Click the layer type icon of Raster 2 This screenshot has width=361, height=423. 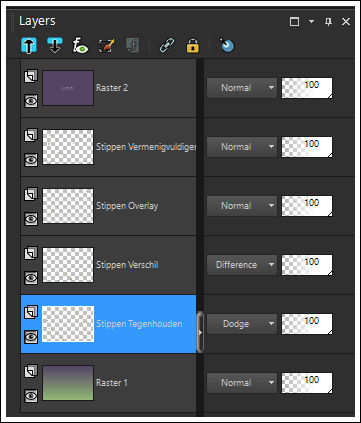(31, 76)
